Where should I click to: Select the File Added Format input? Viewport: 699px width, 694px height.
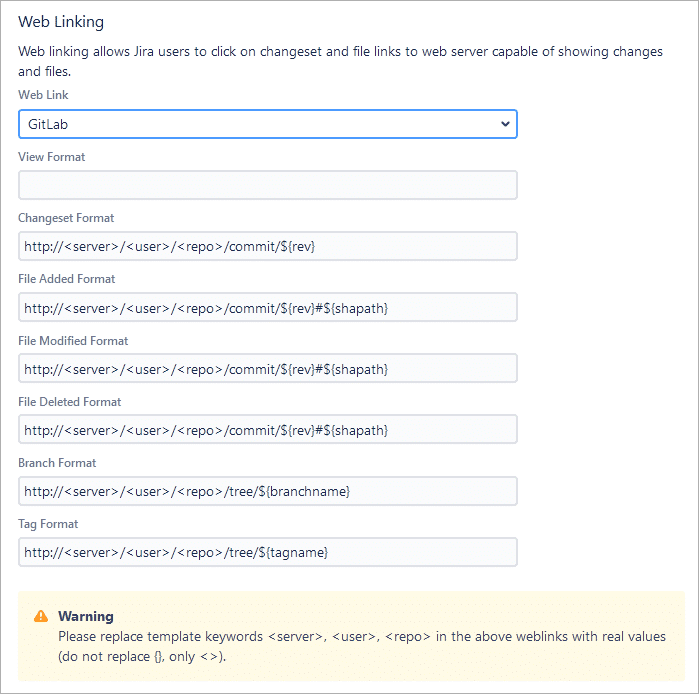[x=267, y=307]
